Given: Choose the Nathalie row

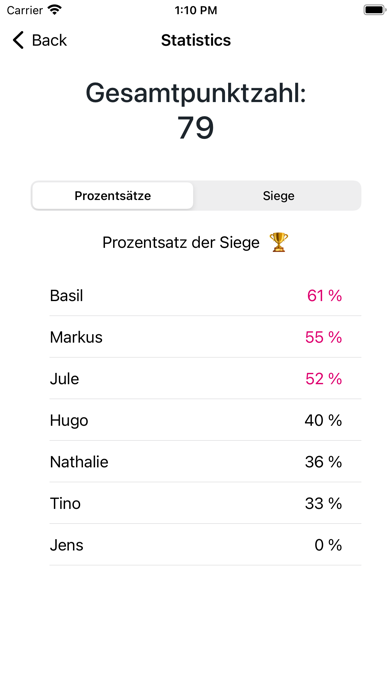Looking at the screenshot, I should (205, 462).
